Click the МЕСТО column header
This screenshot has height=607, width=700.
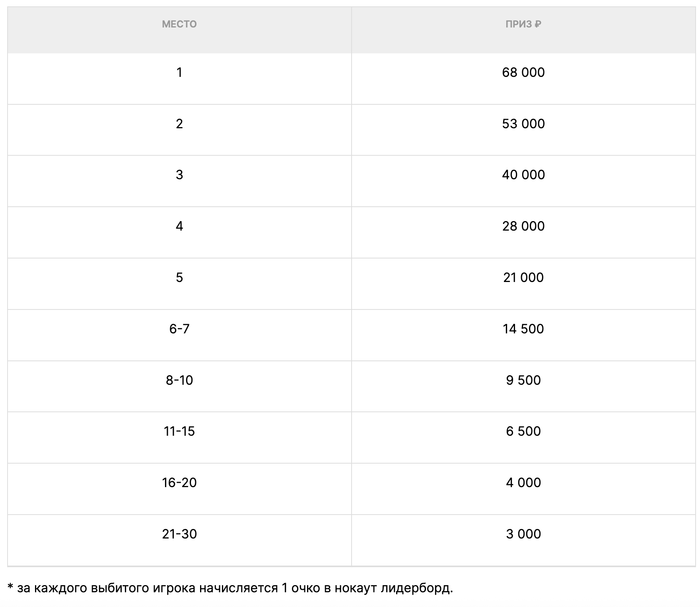click(179, 24)
